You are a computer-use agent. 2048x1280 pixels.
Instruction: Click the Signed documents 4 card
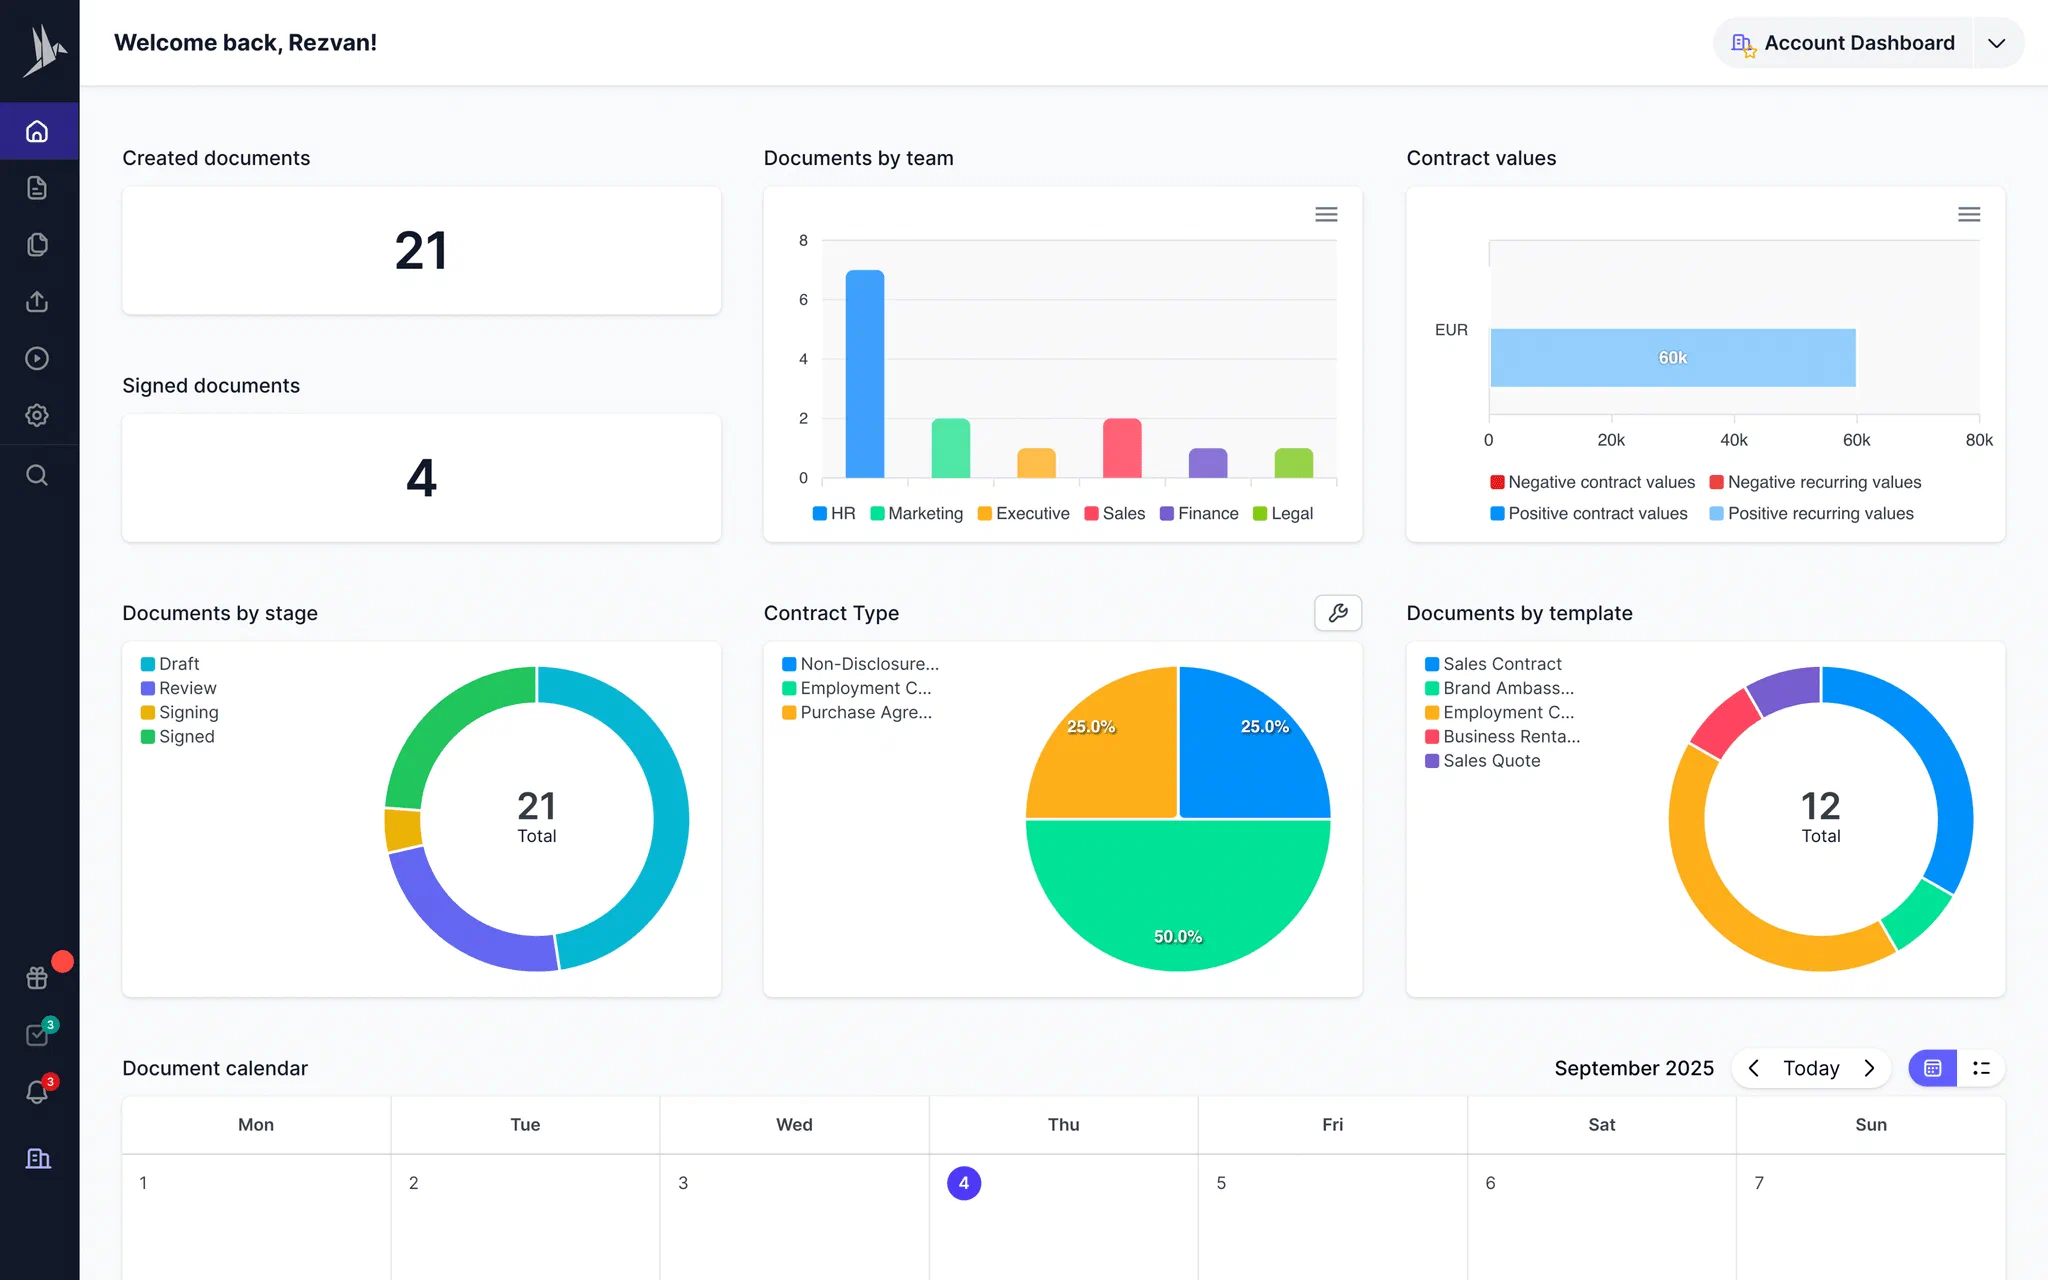point(421,478)
